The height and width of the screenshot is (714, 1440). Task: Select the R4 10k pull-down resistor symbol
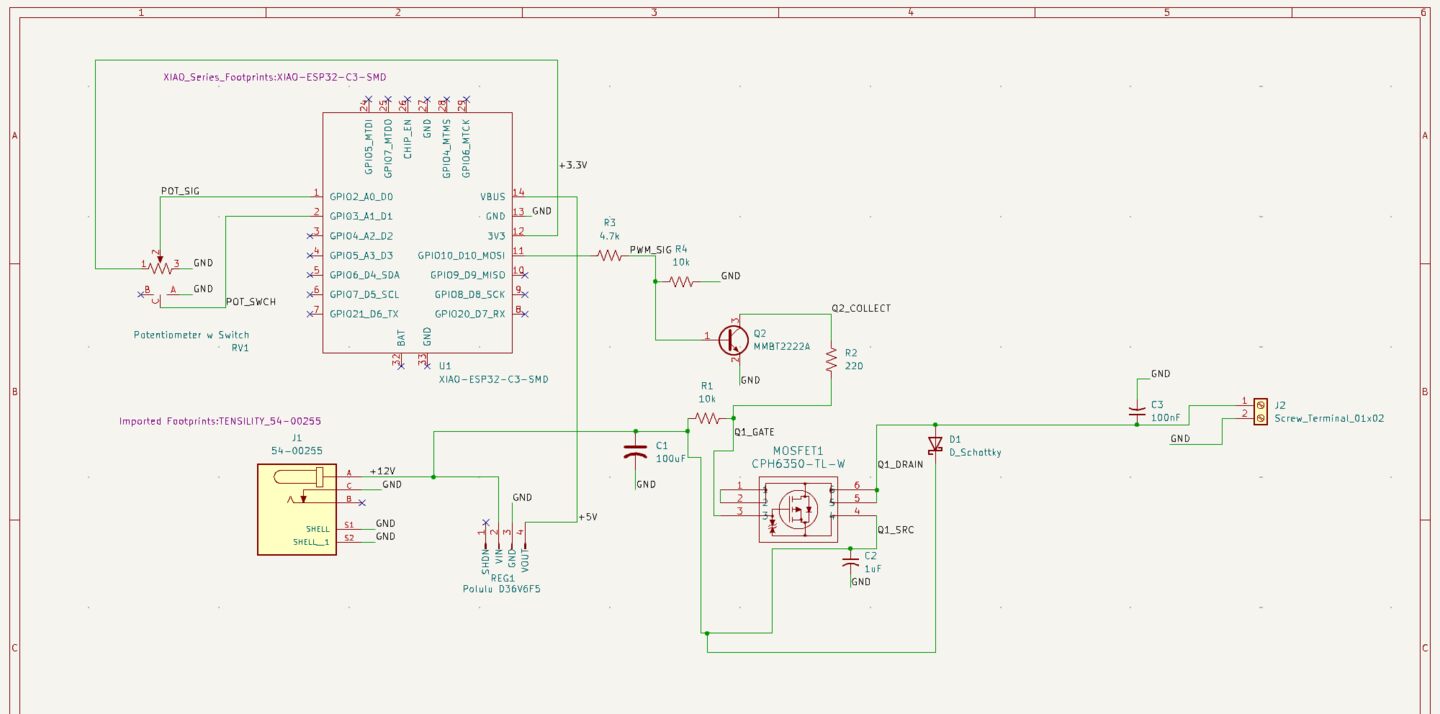(x=682, y=282)
